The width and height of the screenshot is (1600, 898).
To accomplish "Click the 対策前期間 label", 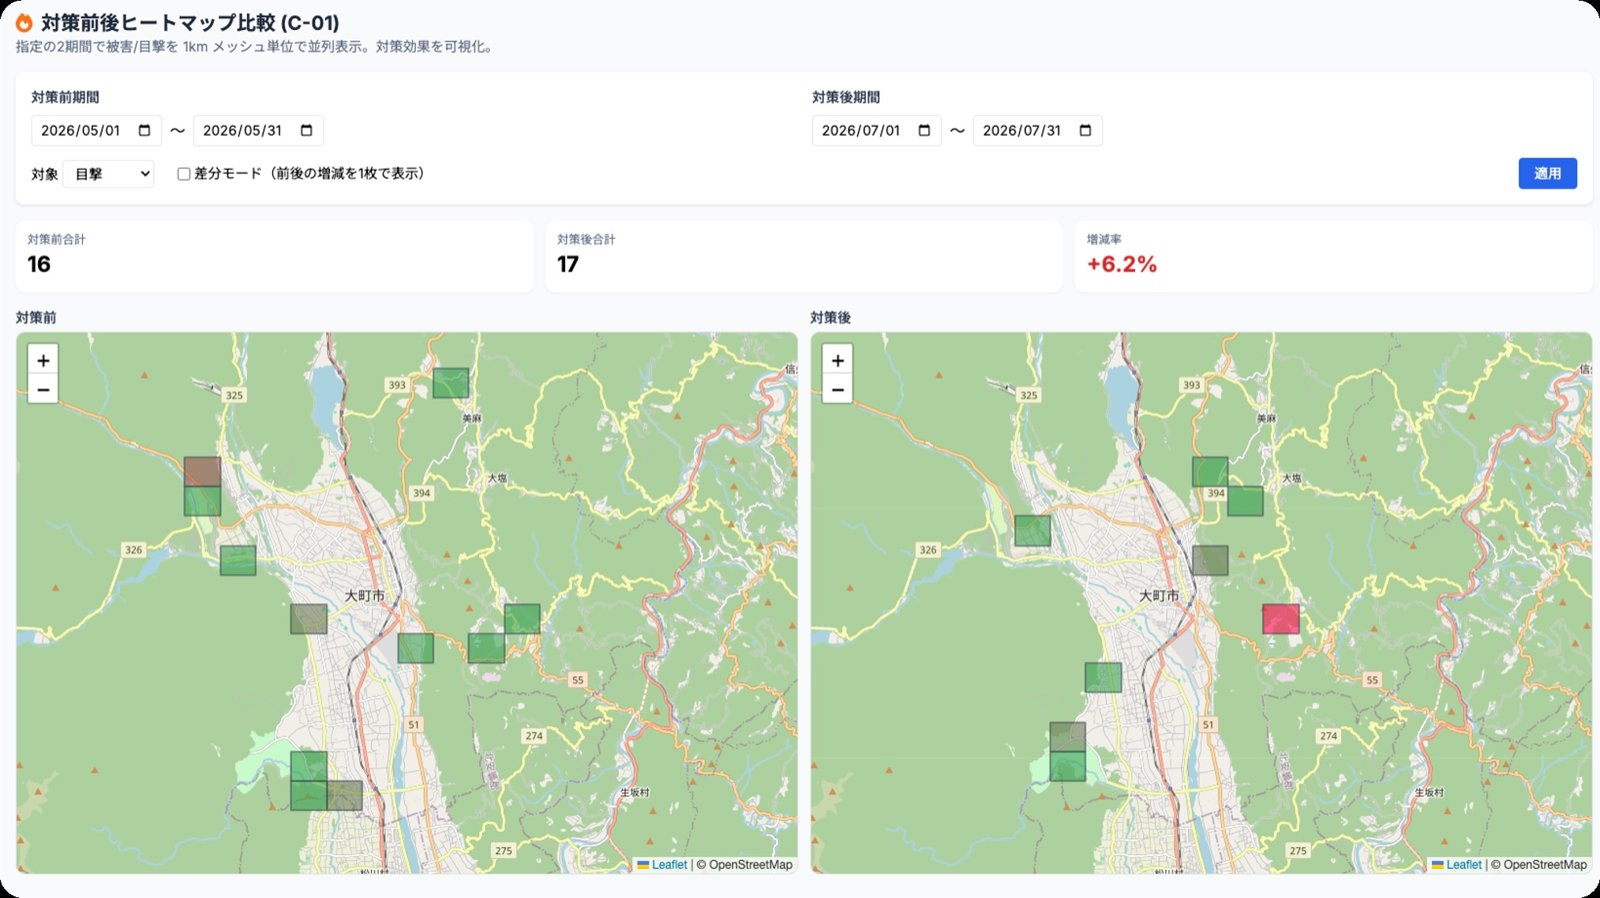I will (x=65, y=97).
